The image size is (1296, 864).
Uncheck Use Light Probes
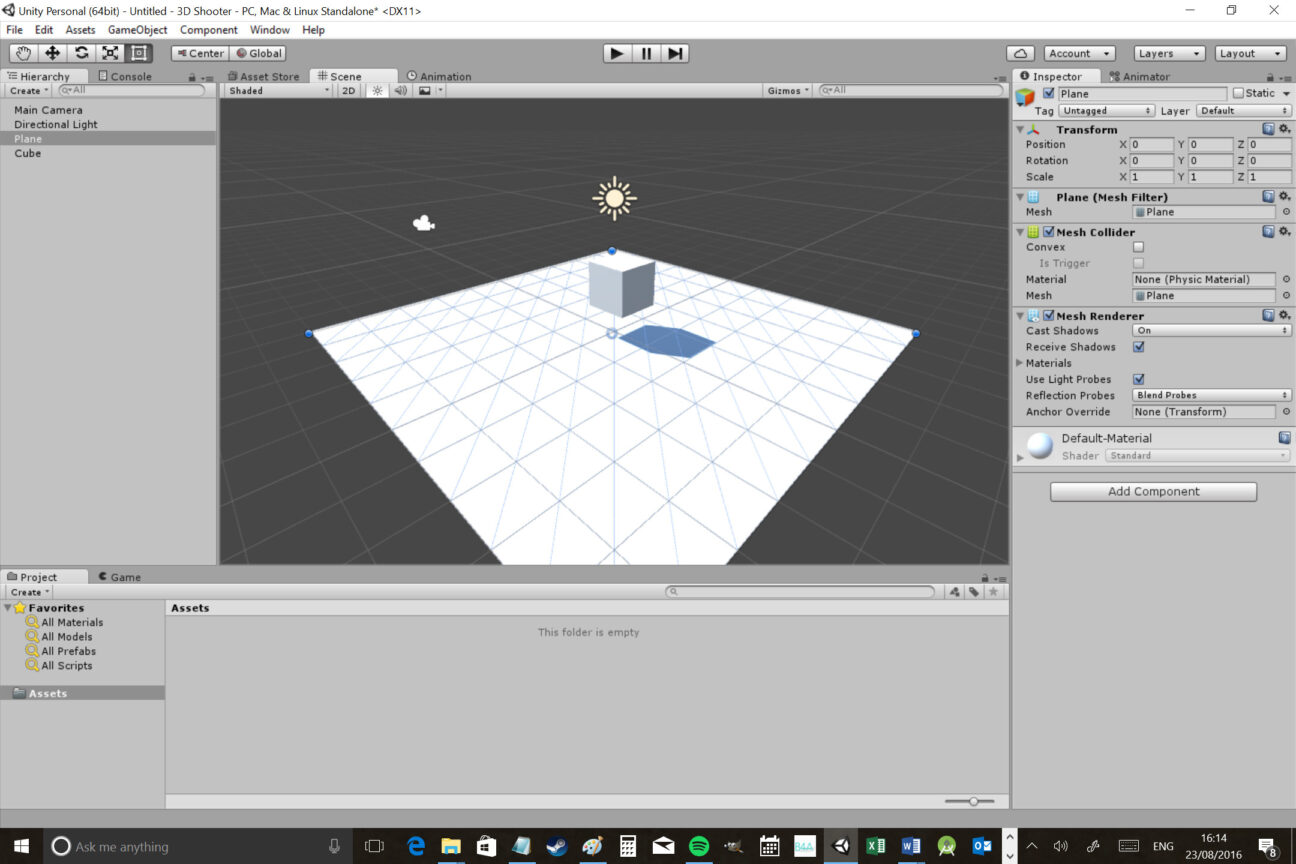(1137, 379)
